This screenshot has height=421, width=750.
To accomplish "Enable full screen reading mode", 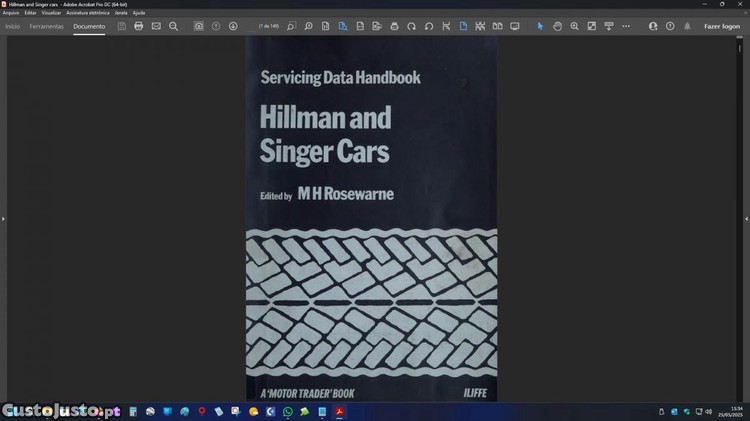I will 515,26.
